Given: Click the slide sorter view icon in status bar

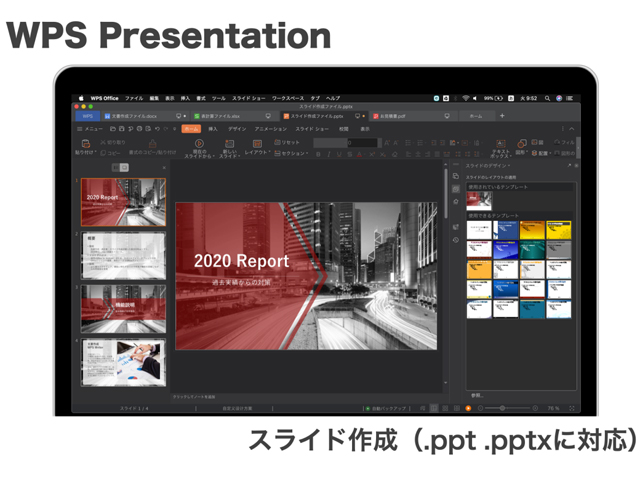Looking at the screenshot, I should point(445,408).
